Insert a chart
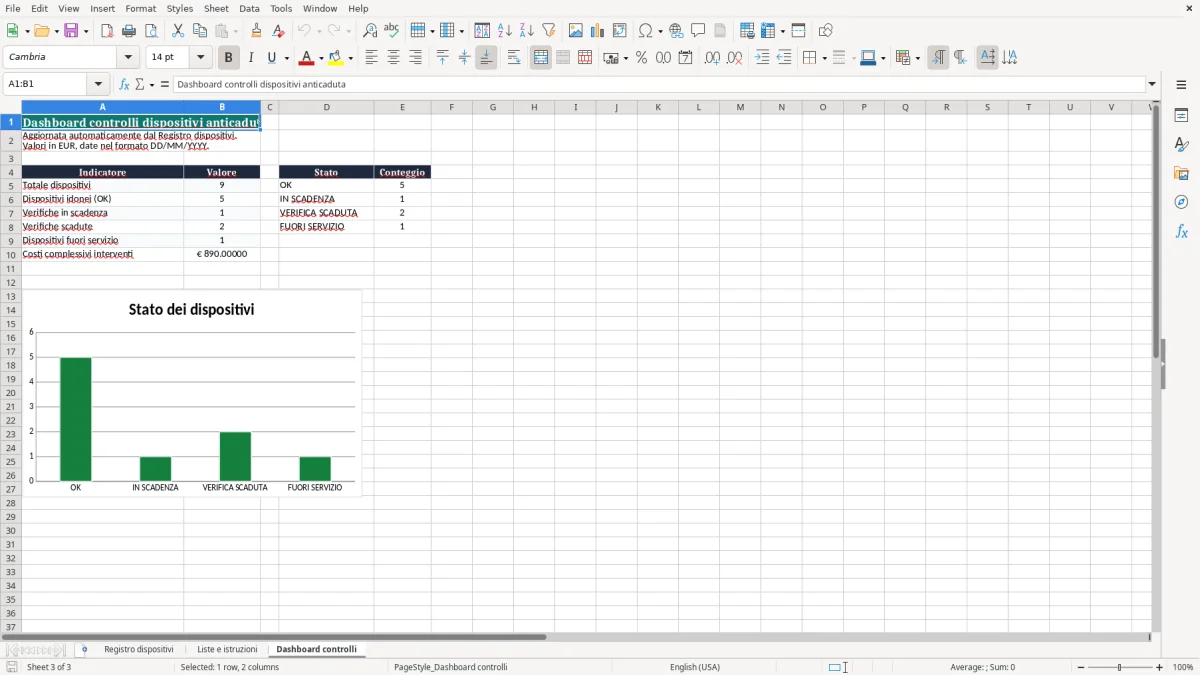Viewport: 1200px width, 675px height. click(598, 31)
